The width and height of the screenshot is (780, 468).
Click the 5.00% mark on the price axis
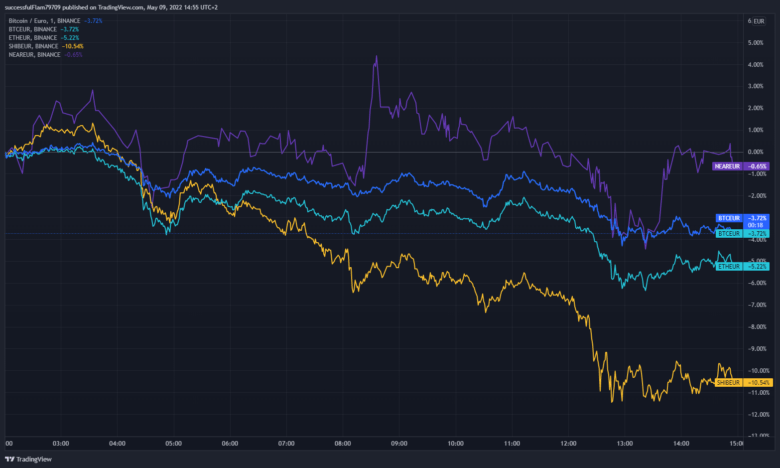click(755, 43)
